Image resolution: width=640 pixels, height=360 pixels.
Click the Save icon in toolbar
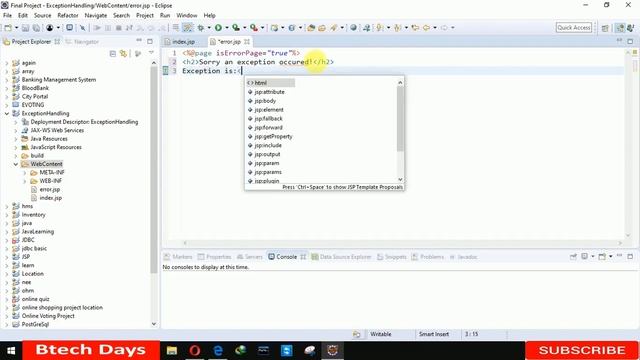coord(25,28)
